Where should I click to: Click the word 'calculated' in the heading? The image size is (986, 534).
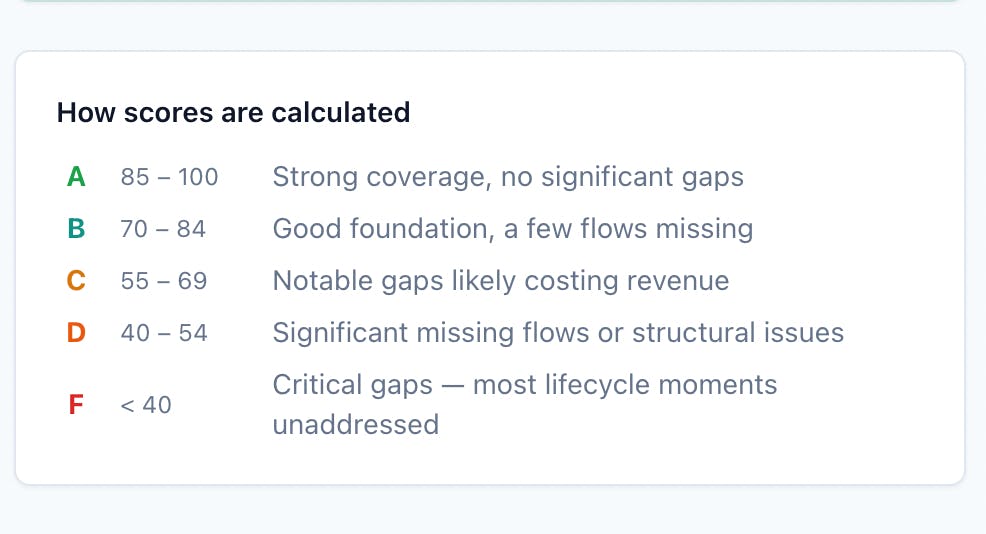(x=341, y=113)
